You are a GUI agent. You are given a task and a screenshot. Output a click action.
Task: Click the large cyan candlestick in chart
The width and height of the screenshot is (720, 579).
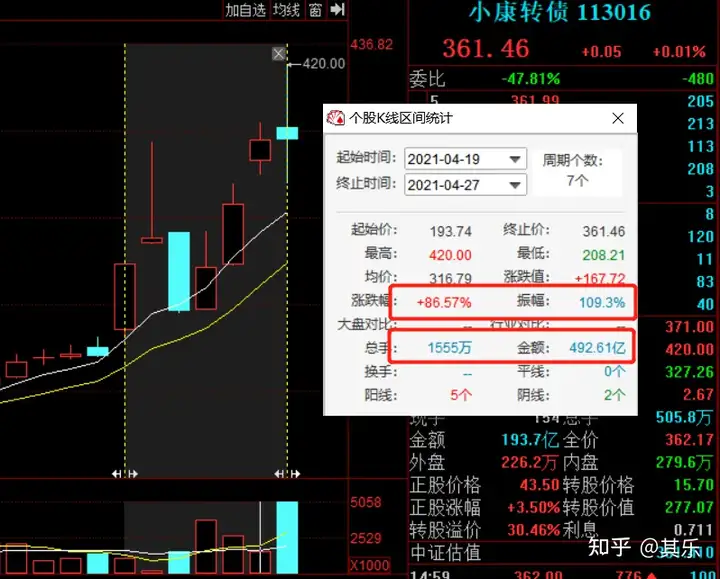pyautogui.click(x=179, y=271)
